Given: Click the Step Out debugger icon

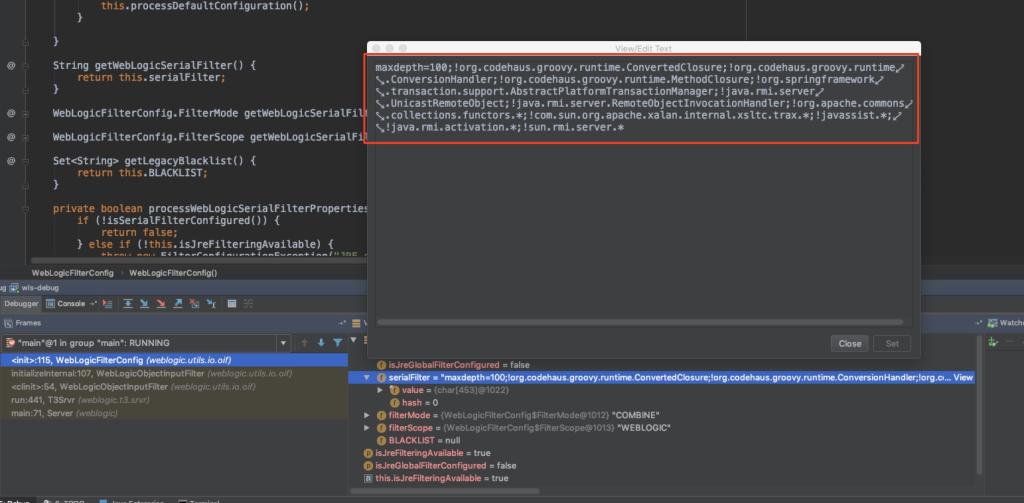Looking at the screenshot, I should (x=178, y=303).
